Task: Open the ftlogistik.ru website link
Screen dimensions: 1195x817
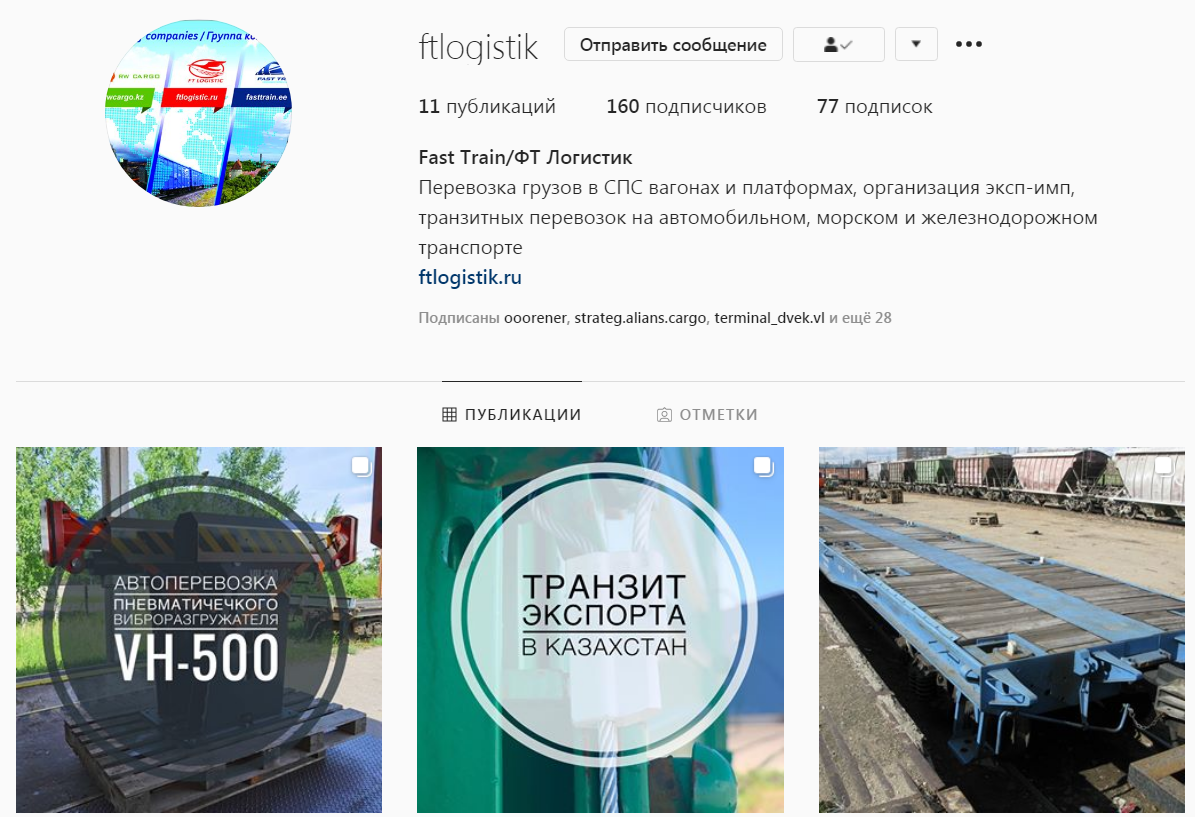Action: coord(470,277)
